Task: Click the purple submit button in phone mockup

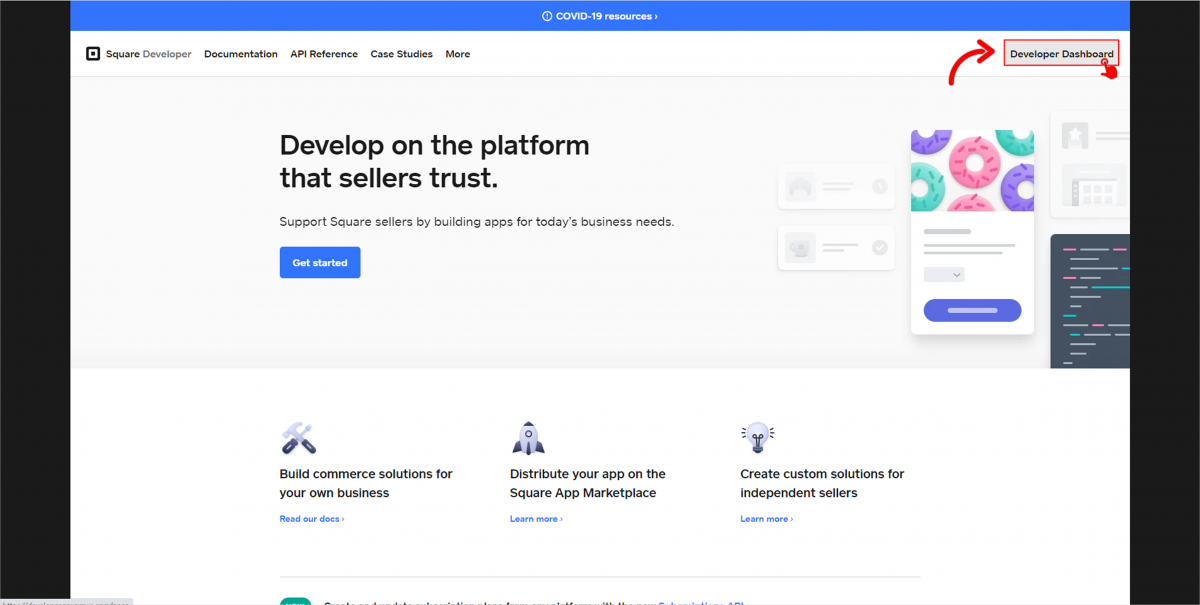Action: [x=972, y=310]
